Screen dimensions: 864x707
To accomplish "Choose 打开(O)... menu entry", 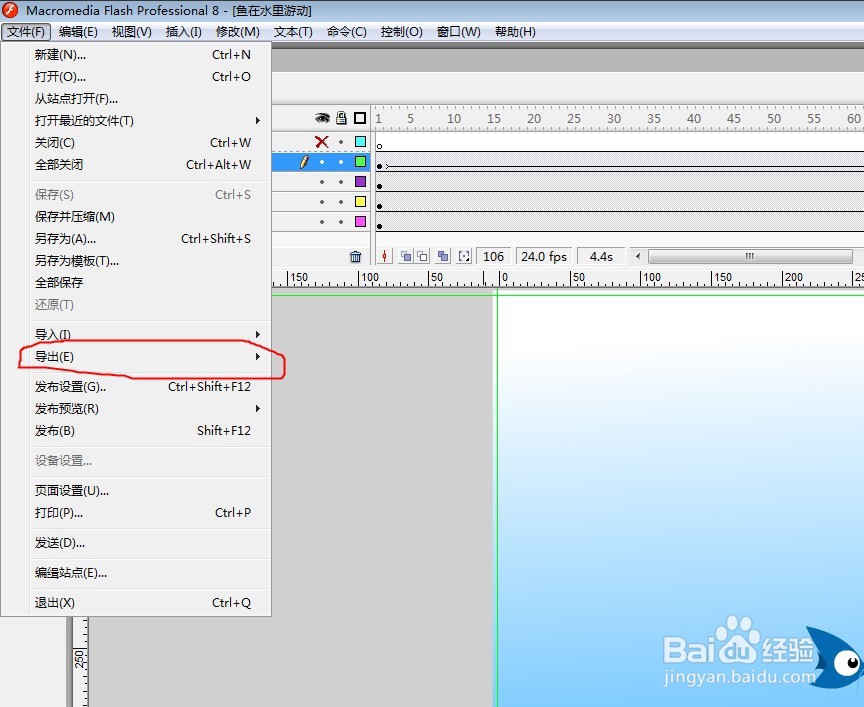I will click(149, 77).
